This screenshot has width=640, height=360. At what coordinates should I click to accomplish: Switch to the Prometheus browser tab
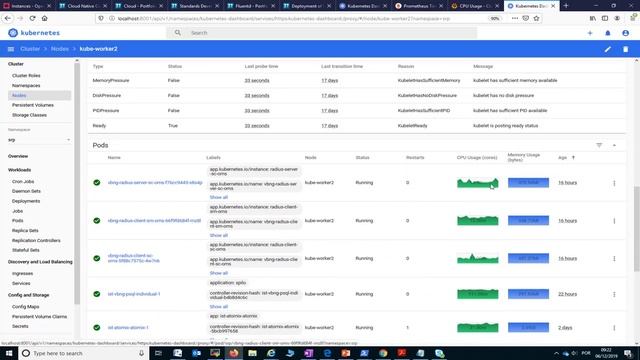coord(419,6)
